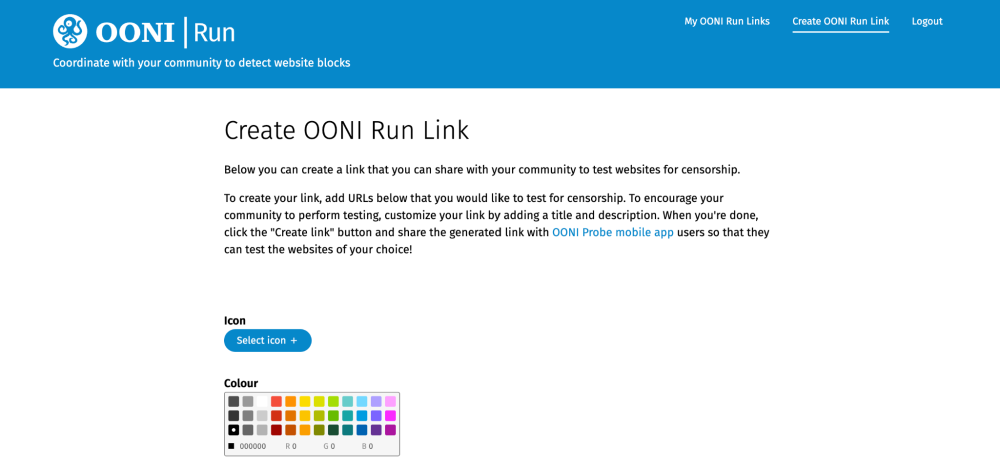Log out using the Logout link

[927, 21]
